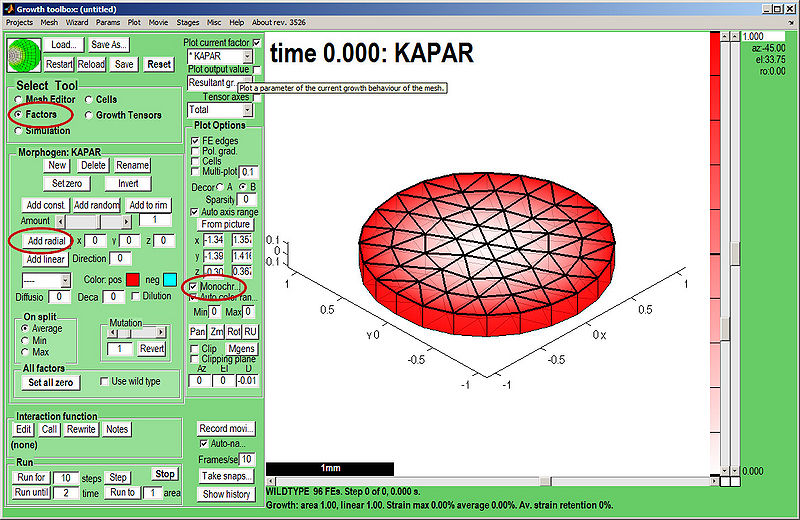Screen dimensions: 800x520
Task: Toggle the FE edges checkbox
Action: pos(195,142)
